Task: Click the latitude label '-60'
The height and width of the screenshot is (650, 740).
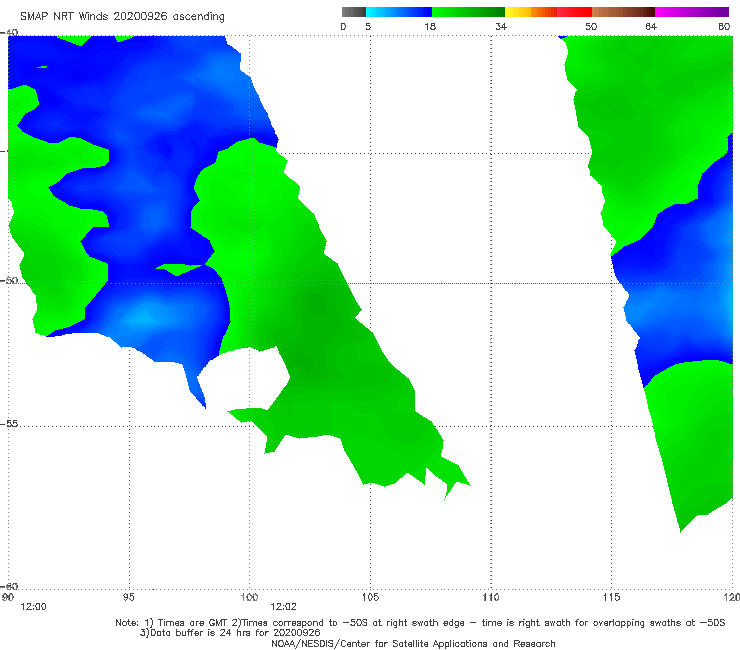Action: (9, 586)
